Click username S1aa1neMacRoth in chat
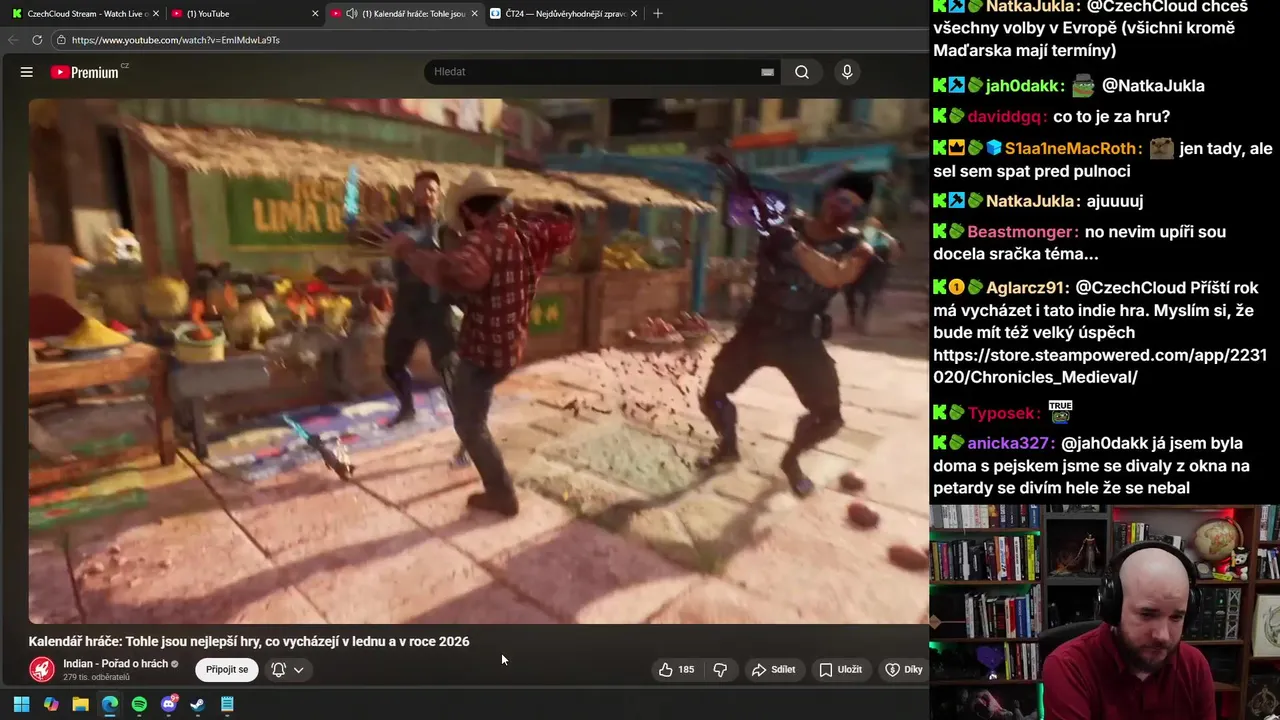 1072,148
